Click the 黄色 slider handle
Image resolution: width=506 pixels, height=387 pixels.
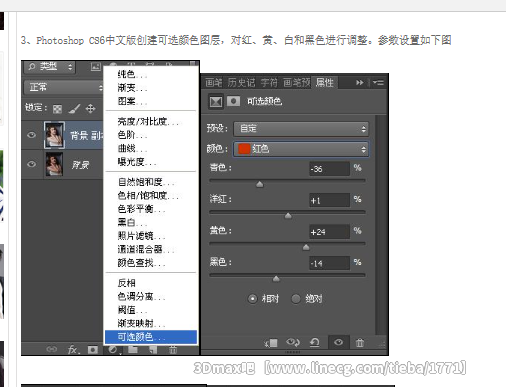(x=306, y=247)
